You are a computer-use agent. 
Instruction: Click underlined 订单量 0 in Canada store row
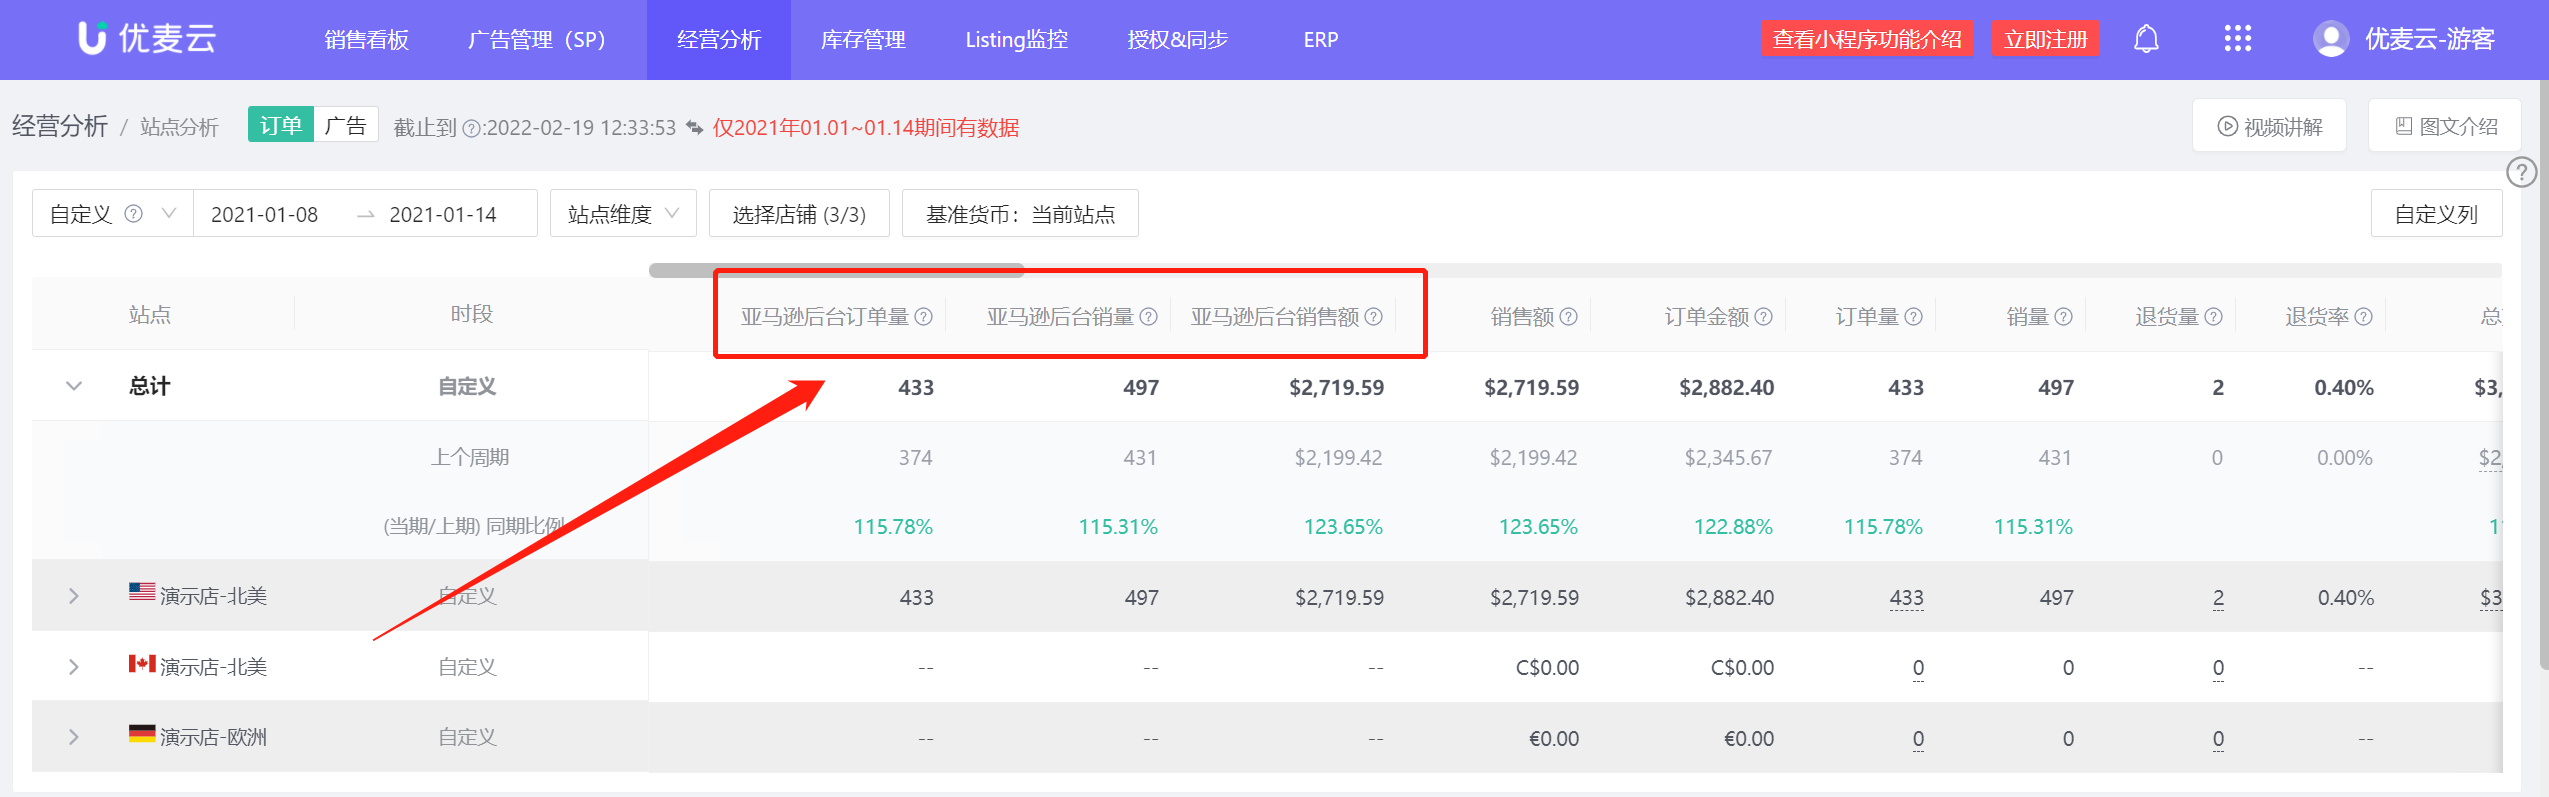[x=1918, y=668]
